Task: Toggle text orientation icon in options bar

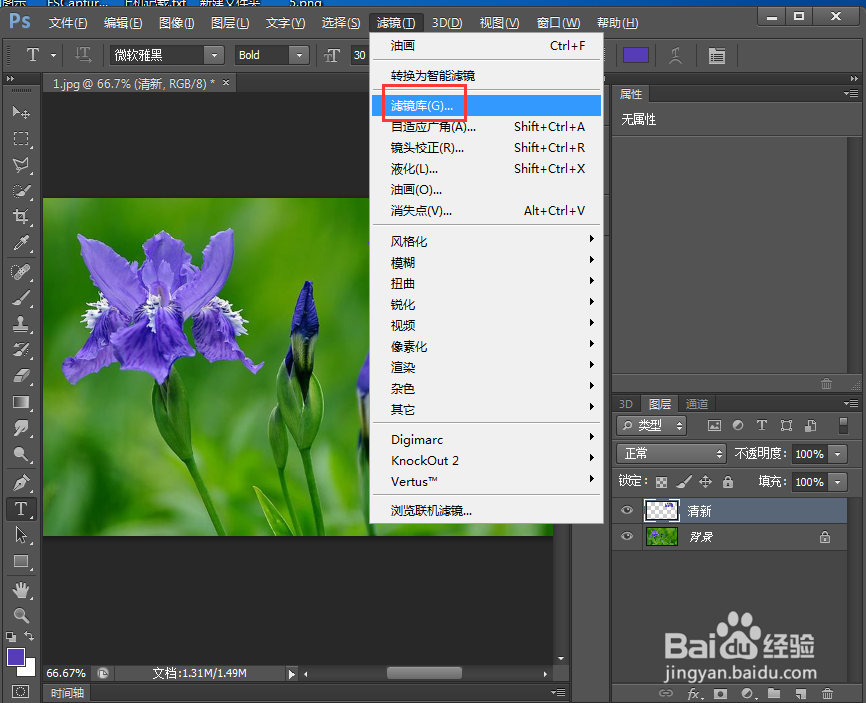Action: pos(83,55)
